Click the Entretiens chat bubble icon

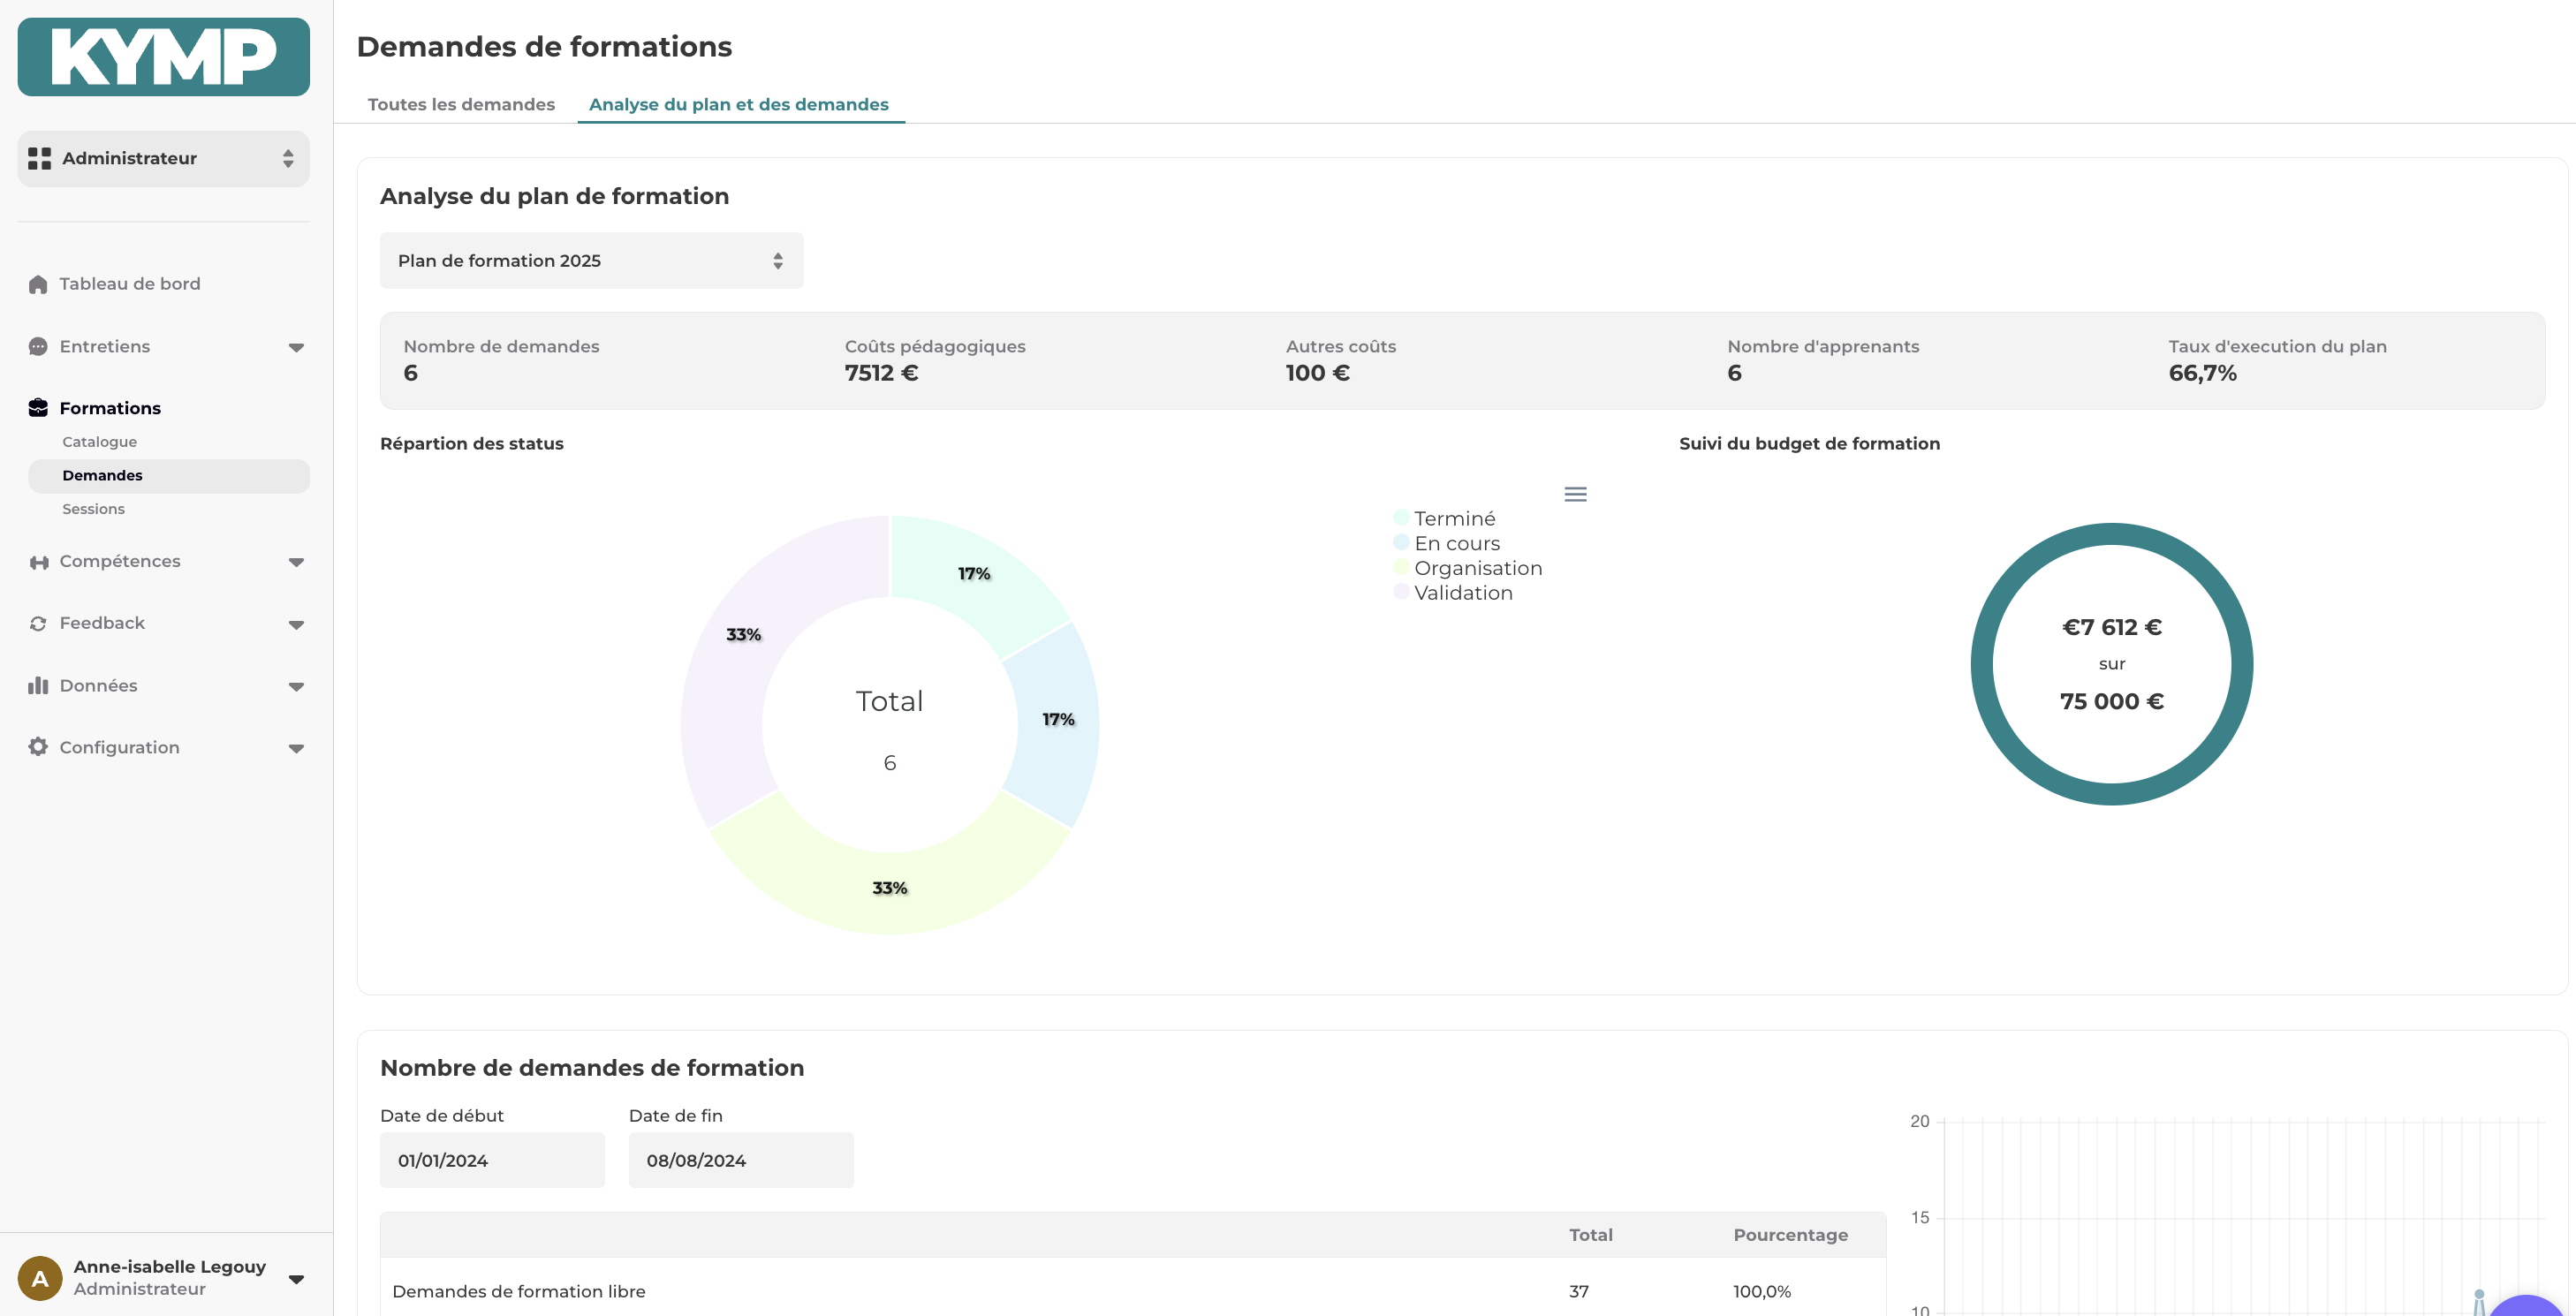pyautogui.click(x=38, y=347)
